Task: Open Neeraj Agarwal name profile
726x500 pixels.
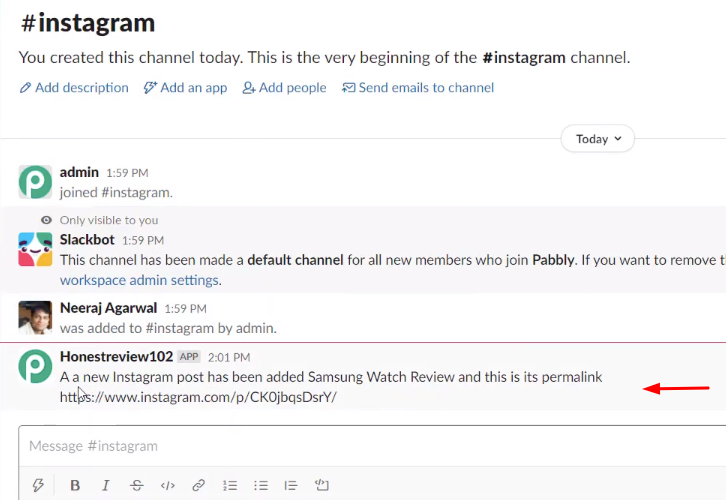Action: coord(108,308)
